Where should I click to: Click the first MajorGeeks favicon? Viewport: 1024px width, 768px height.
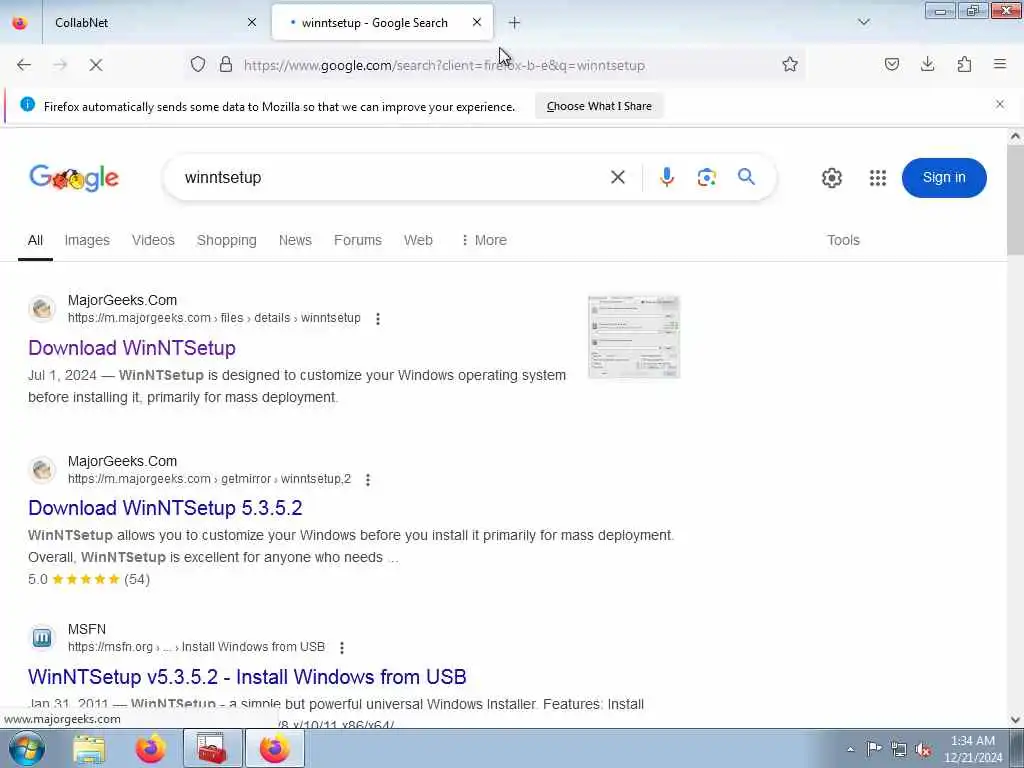42,308
